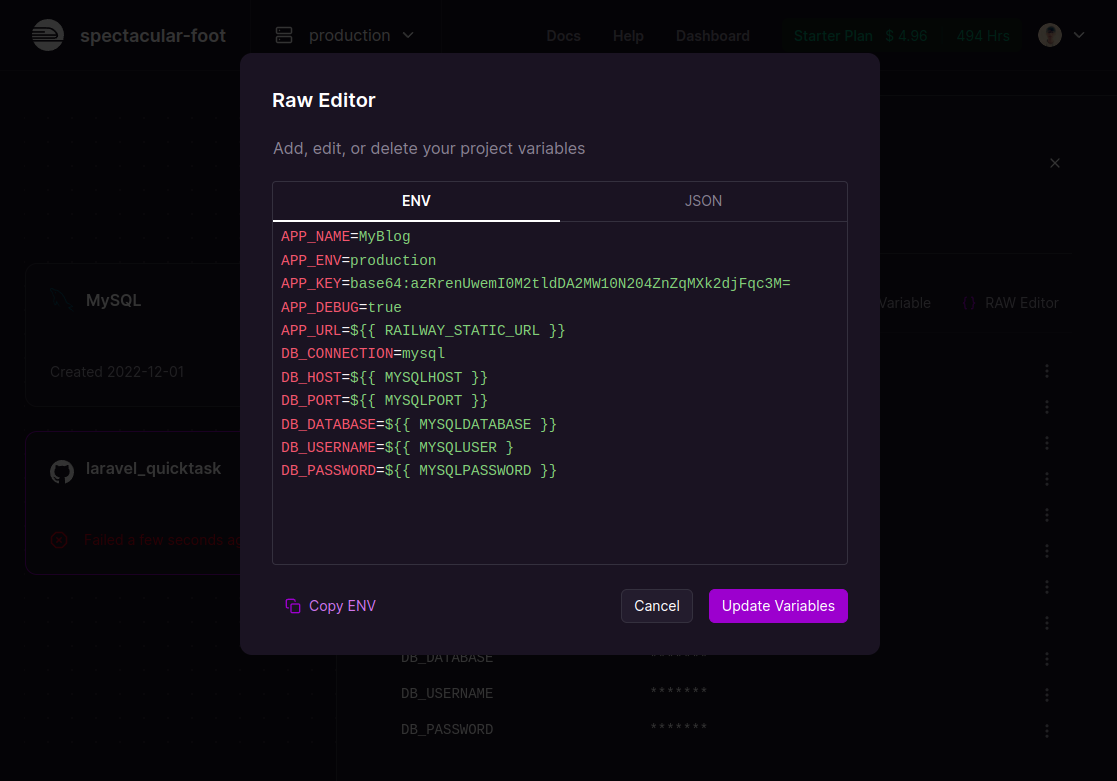Click the failed deployment error icon
The image size is (1117, 781).
pyautogui.click(x=59, y=541)
